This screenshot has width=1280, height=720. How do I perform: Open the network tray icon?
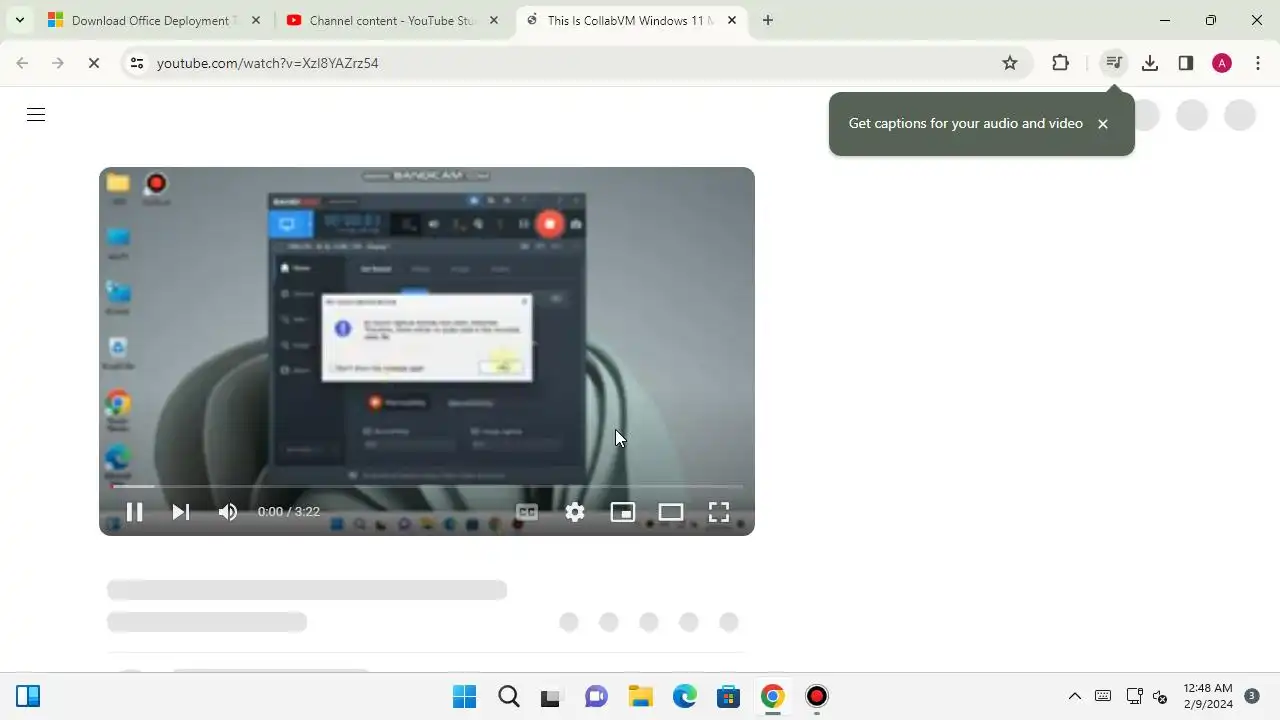coord(1134,696)
